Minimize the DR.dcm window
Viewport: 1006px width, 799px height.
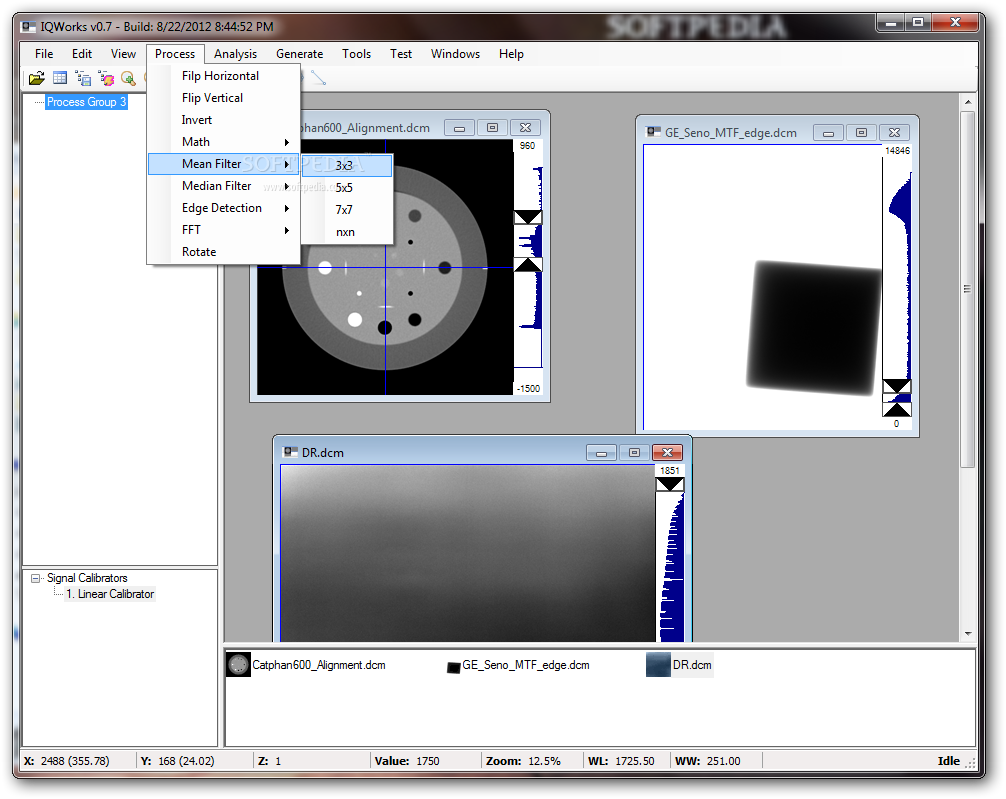click(x=601, y=452)
